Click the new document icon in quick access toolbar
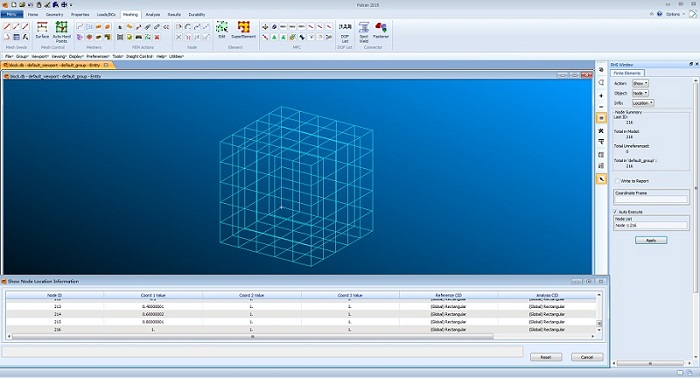 pyautogui.click(x=14, y=4)
